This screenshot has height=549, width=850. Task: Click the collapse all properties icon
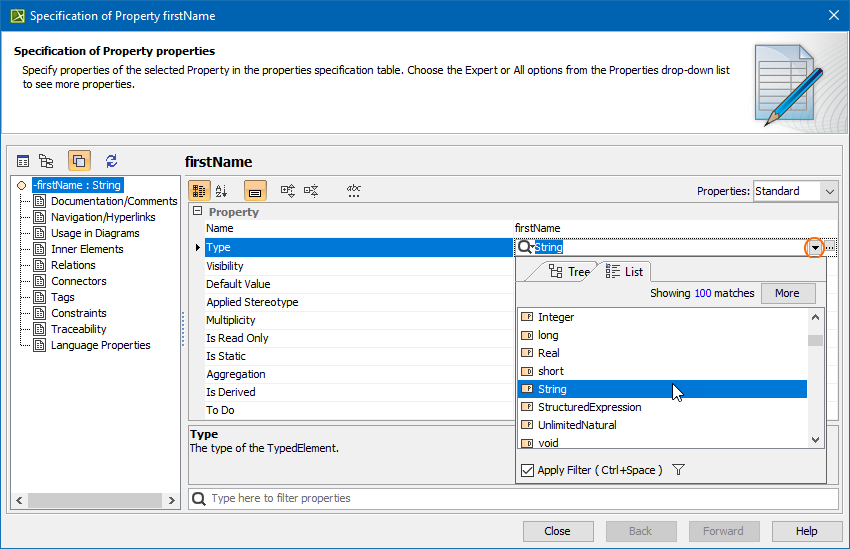(x=311, y=191)
